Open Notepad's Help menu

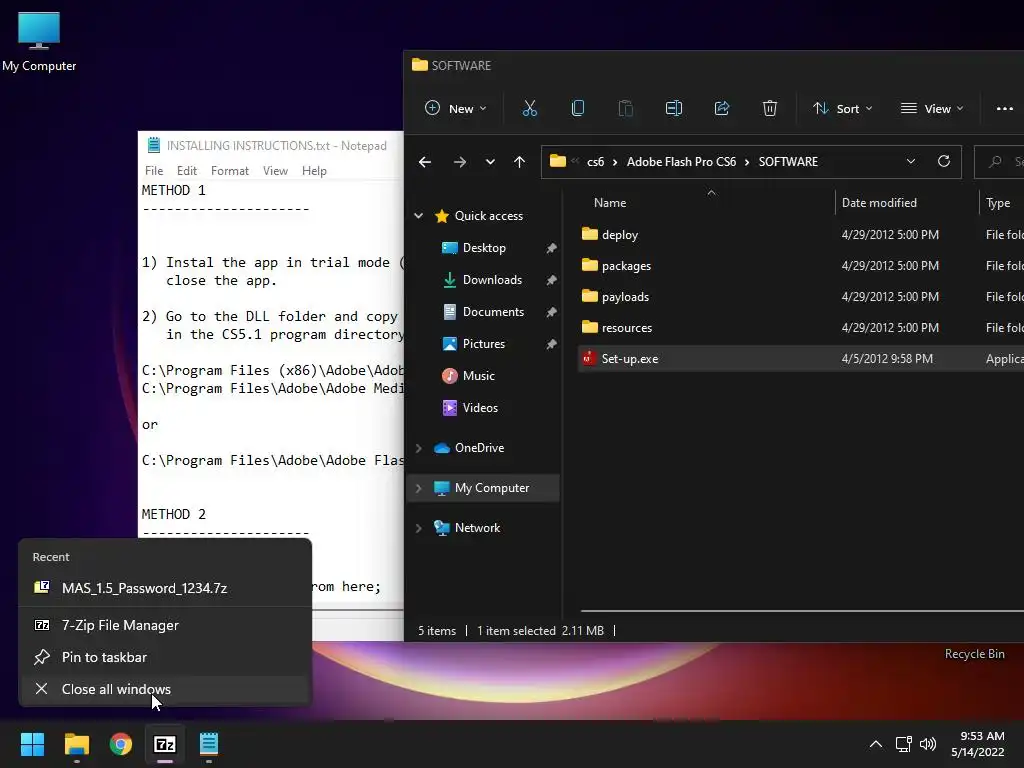[x=314, y=170]
